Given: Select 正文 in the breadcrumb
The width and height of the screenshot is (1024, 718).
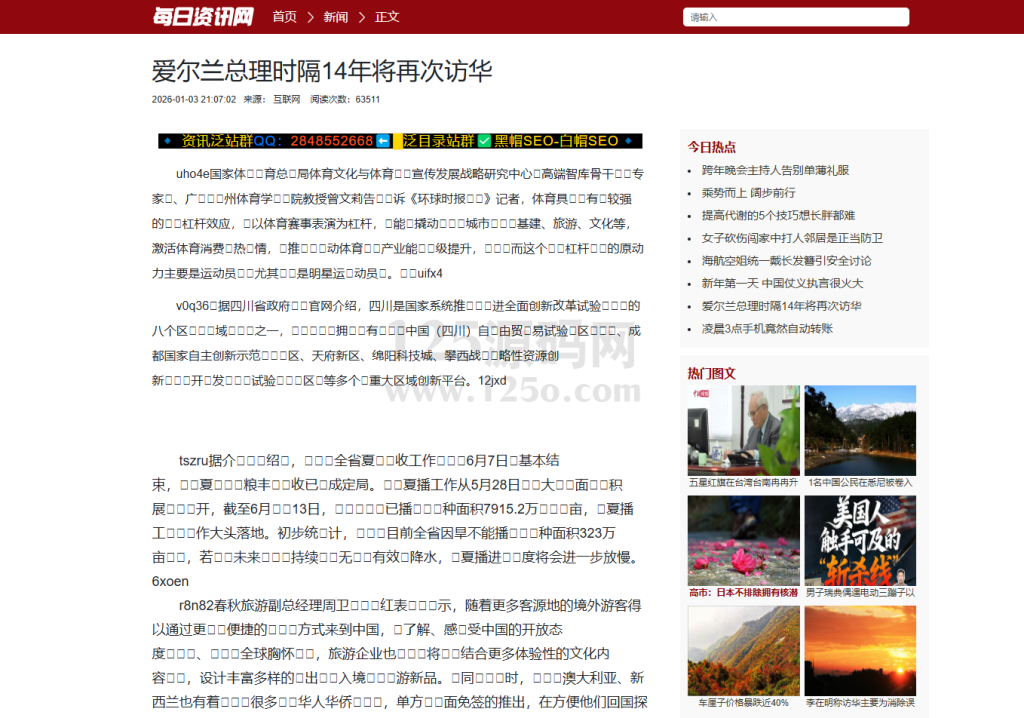Looking at the screenshot, I should 387,17.
